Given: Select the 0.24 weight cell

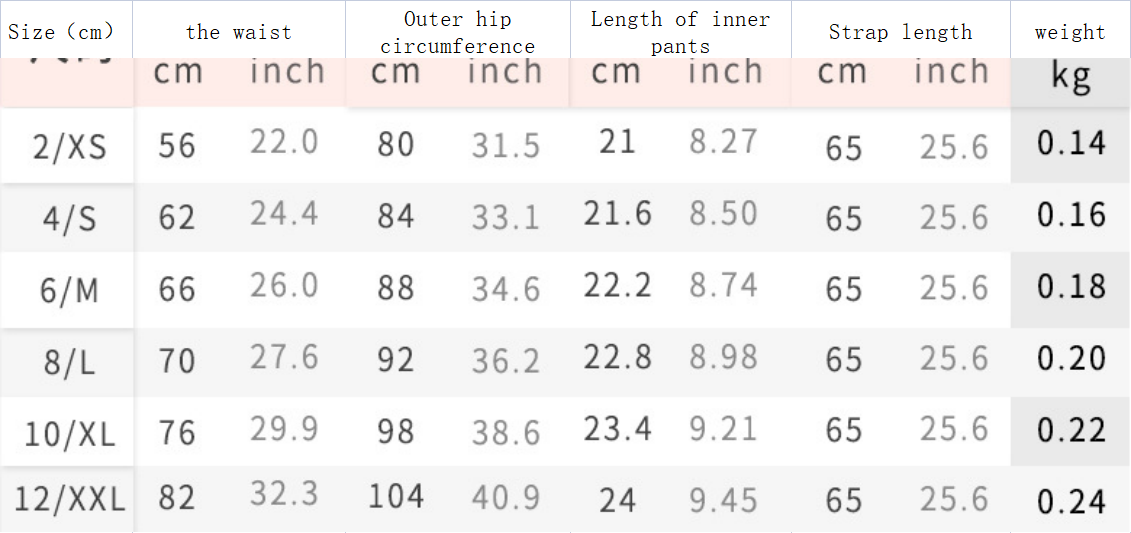Looking at the screenshot, I should pos(1071,501).
